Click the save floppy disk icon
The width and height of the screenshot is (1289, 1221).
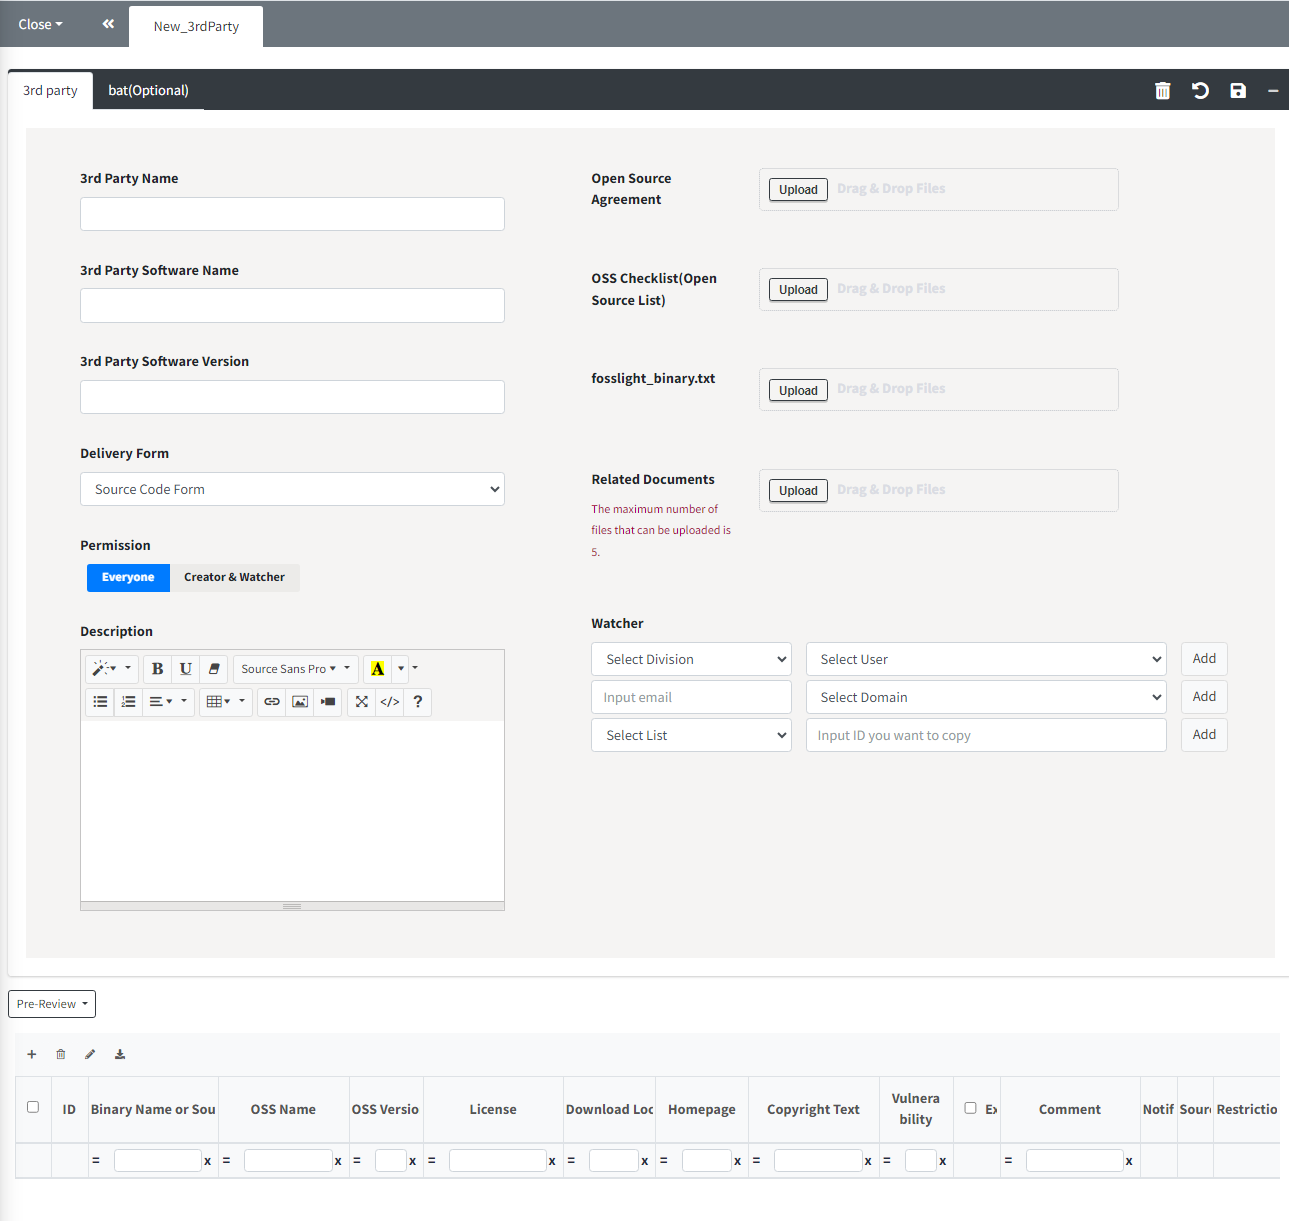tap(1238, 91)
